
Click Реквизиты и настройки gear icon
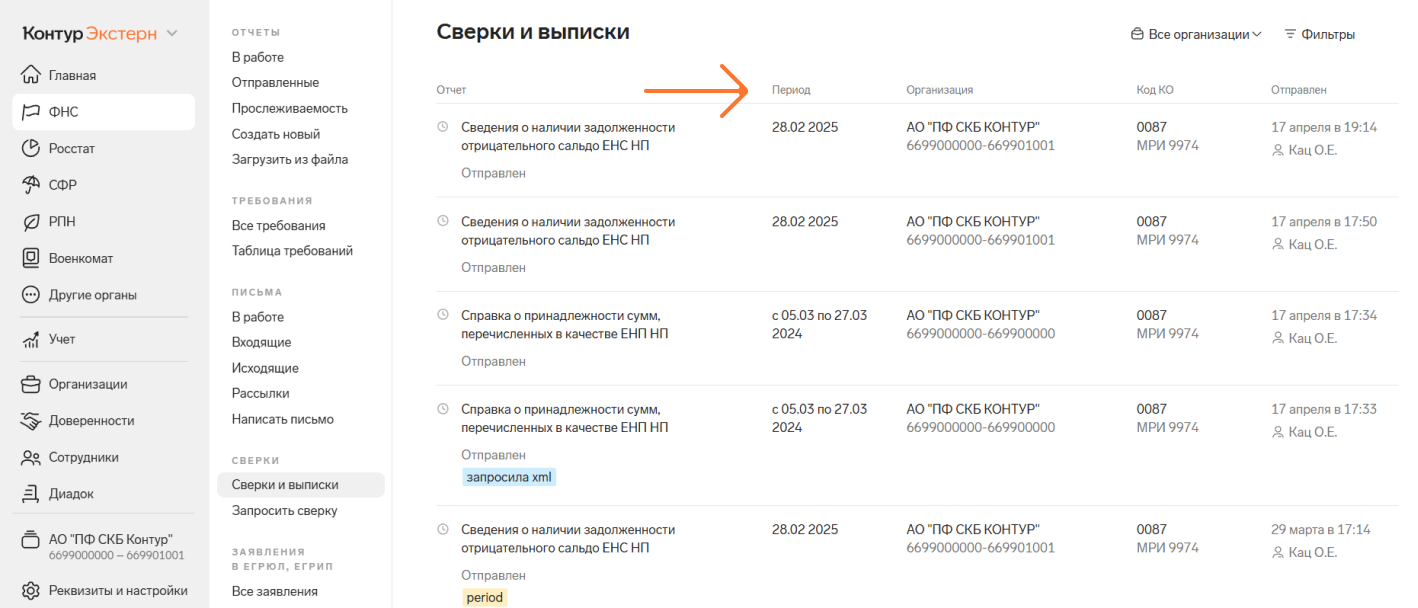30,590
